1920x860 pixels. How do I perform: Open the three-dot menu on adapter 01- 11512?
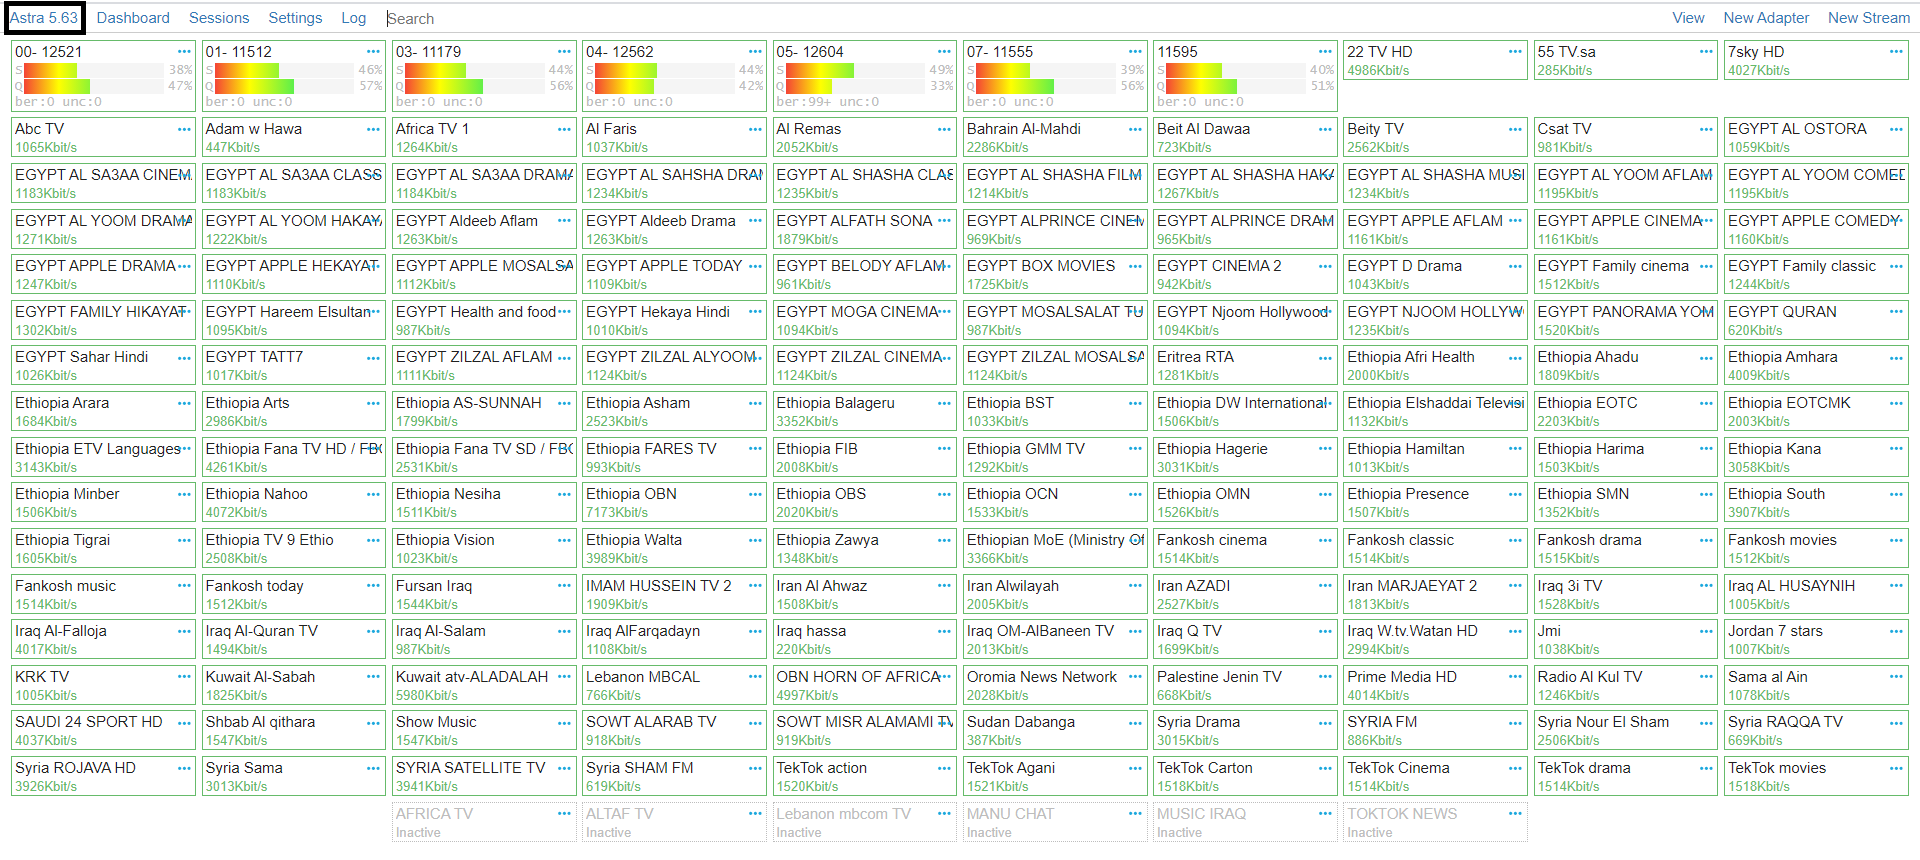pos(374,51)
